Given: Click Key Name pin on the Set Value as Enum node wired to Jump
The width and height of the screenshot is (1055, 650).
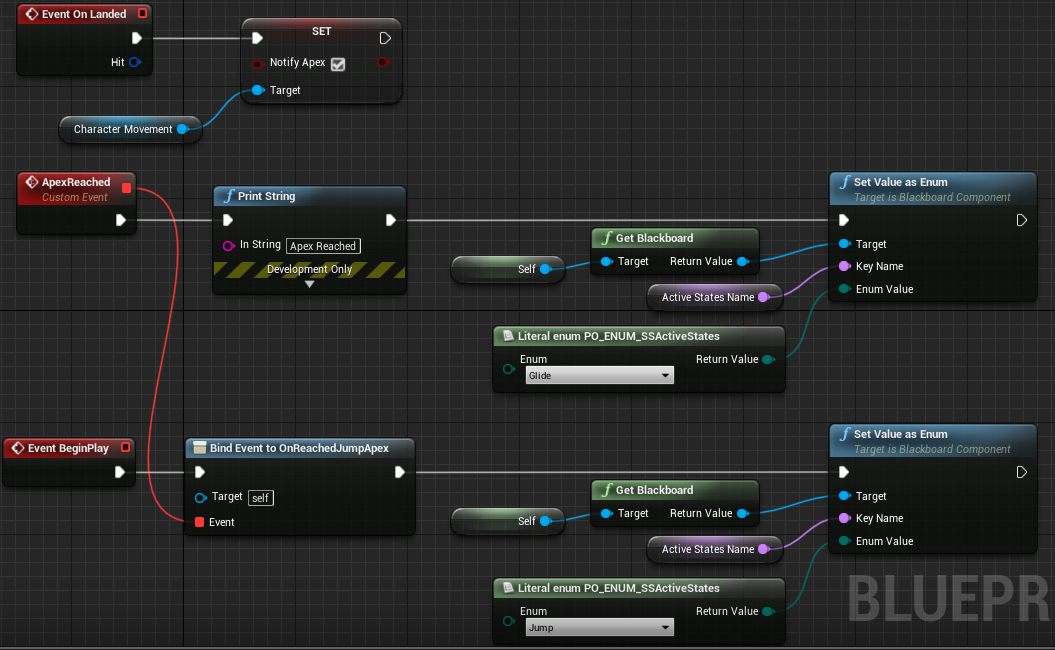Looking at the screenshot, I should pos(845,518).
